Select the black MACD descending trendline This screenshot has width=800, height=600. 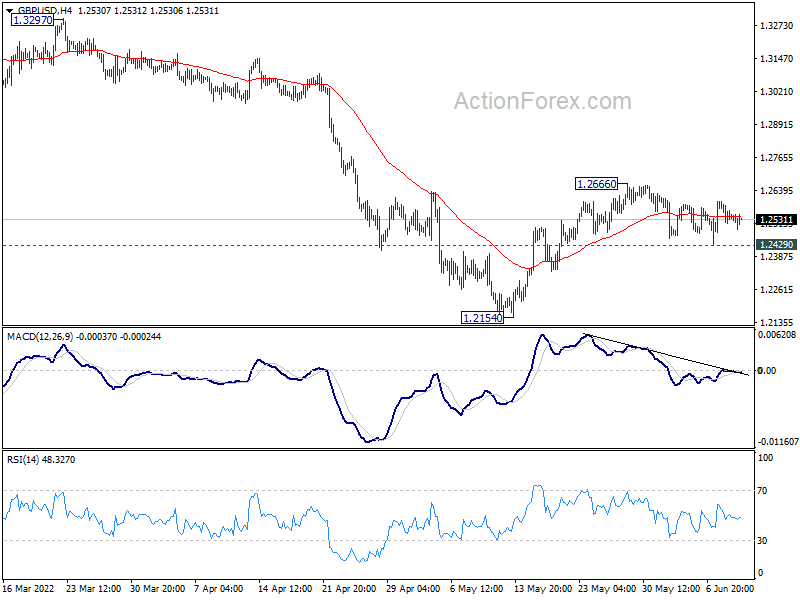tap(667, 355)
